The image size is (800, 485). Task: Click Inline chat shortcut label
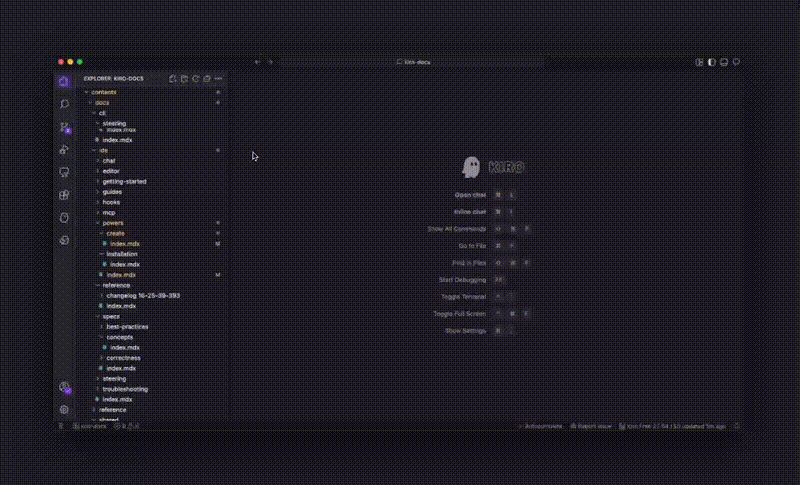(470, 212)
